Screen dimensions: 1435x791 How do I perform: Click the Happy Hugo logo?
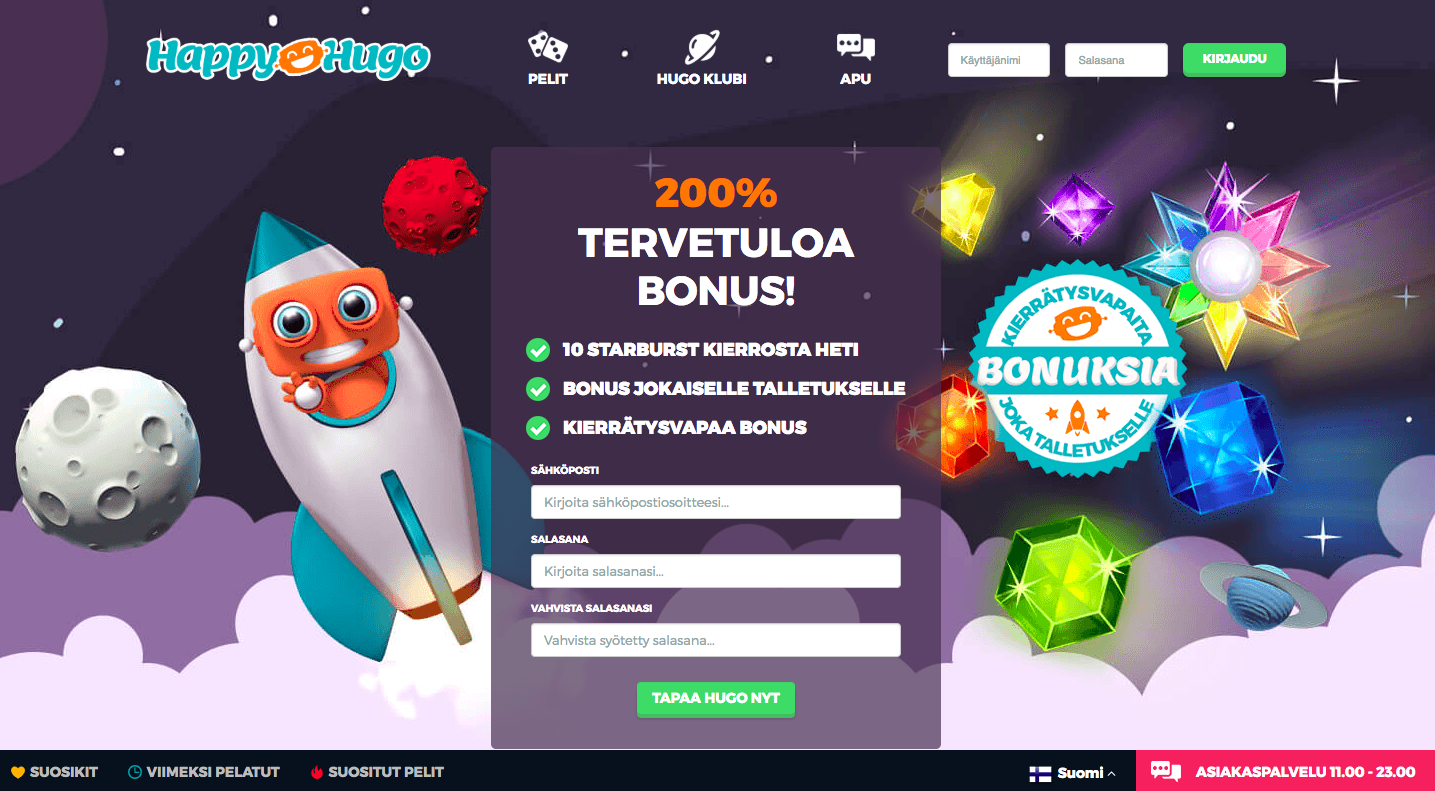(x=288, y=57)
